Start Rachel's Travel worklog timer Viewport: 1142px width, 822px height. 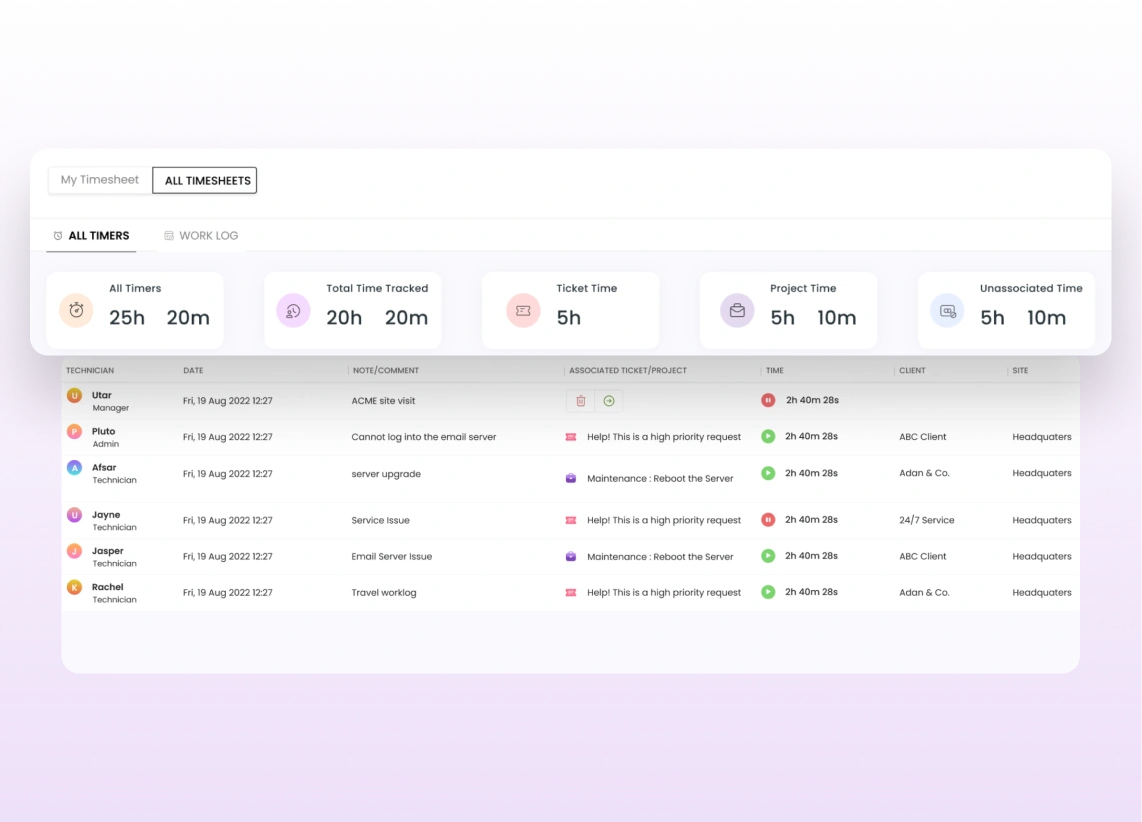(768, 592)
